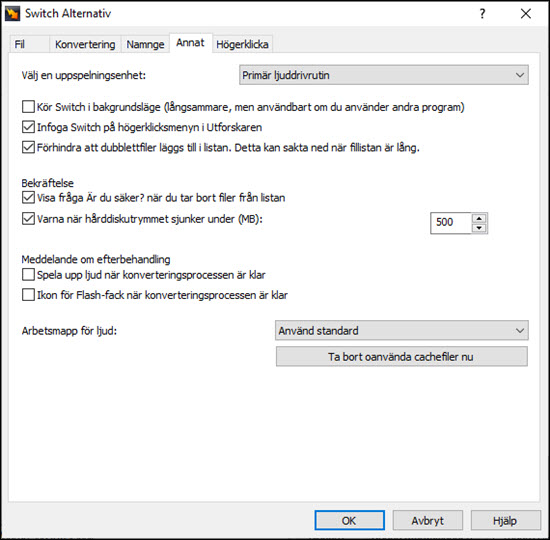Increase the disk space MB value with up arrow
This screenshot has width=550, height=540.
(x=479, y=218)
